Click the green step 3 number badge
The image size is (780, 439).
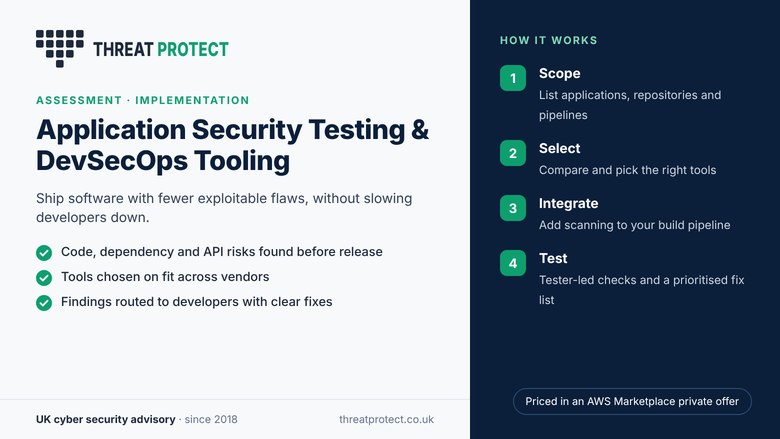tap(513, 208)
